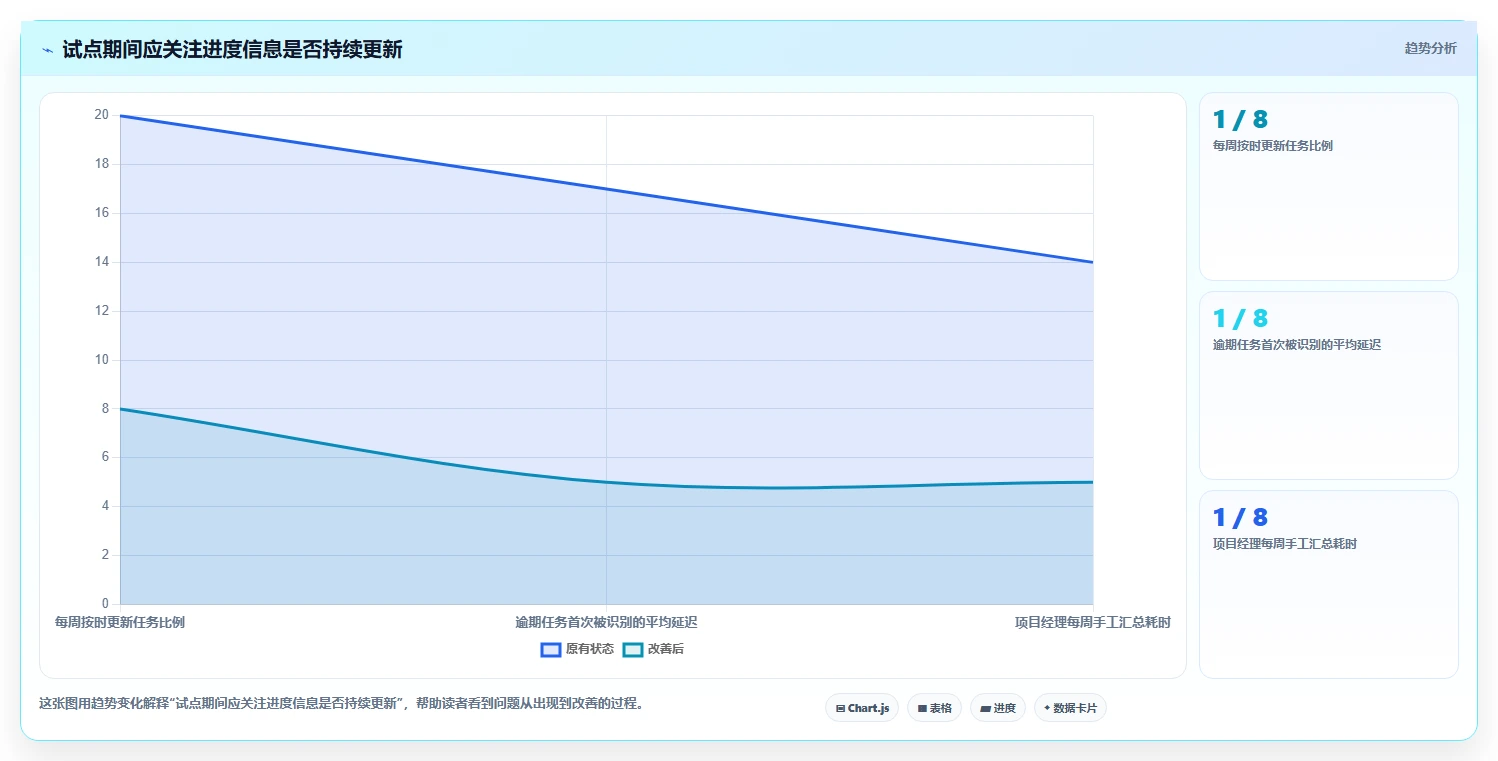Open the Chart.js chip
The image size is (1498, 761).
click(862, 708)
